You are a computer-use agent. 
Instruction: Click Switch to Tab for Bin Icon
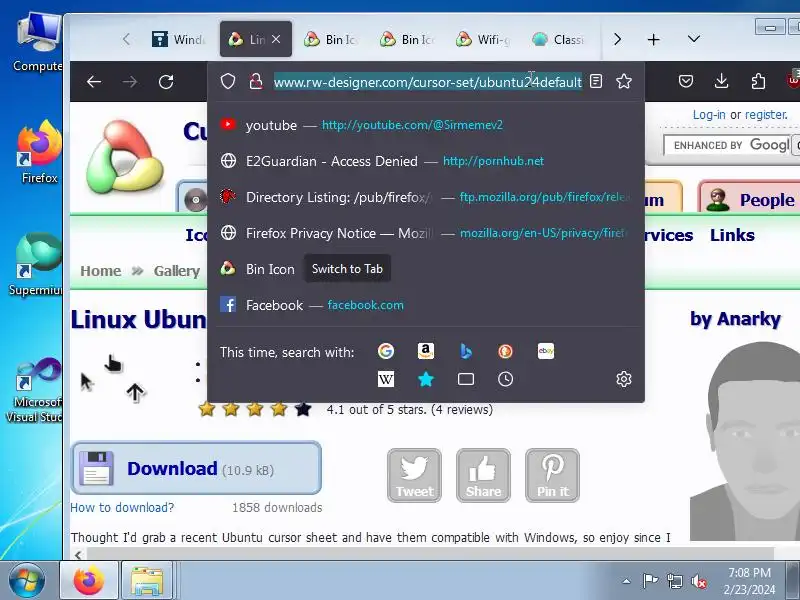[347, 269]
